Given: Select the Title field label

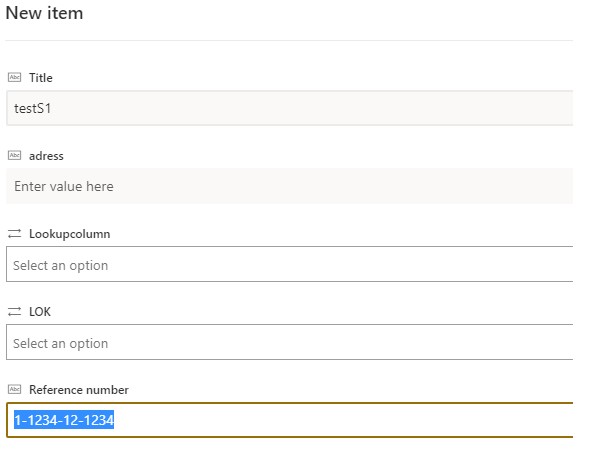Looking at the screenshot, I should click(x=41, y=78).
